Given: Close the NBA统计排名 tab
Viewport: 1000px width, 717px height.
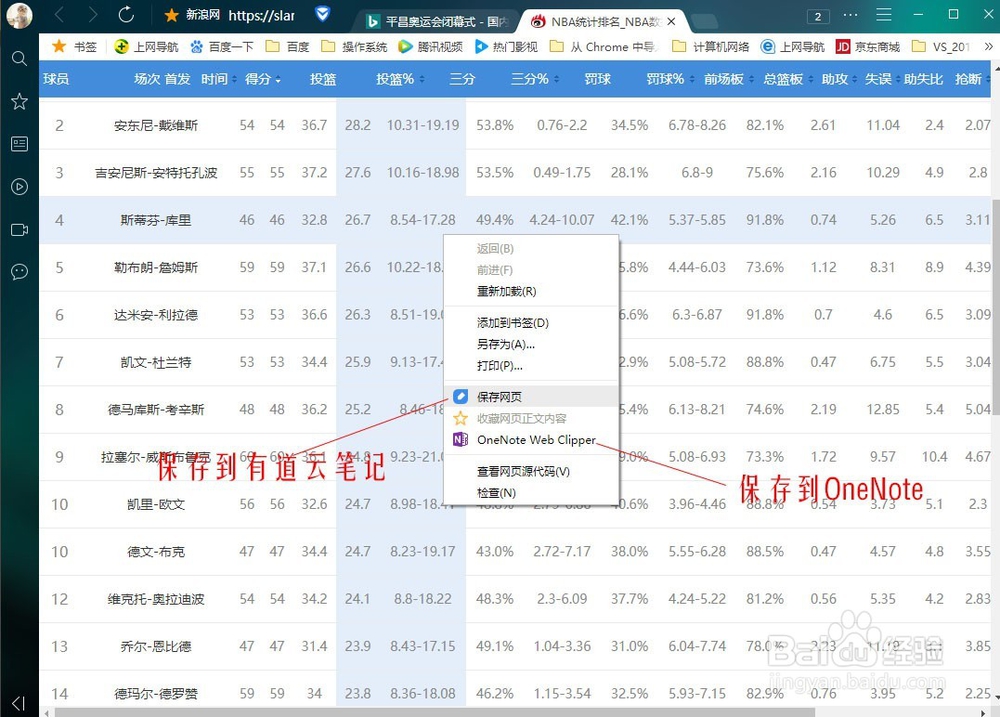Looking at the screenshot, I should 671,22.
